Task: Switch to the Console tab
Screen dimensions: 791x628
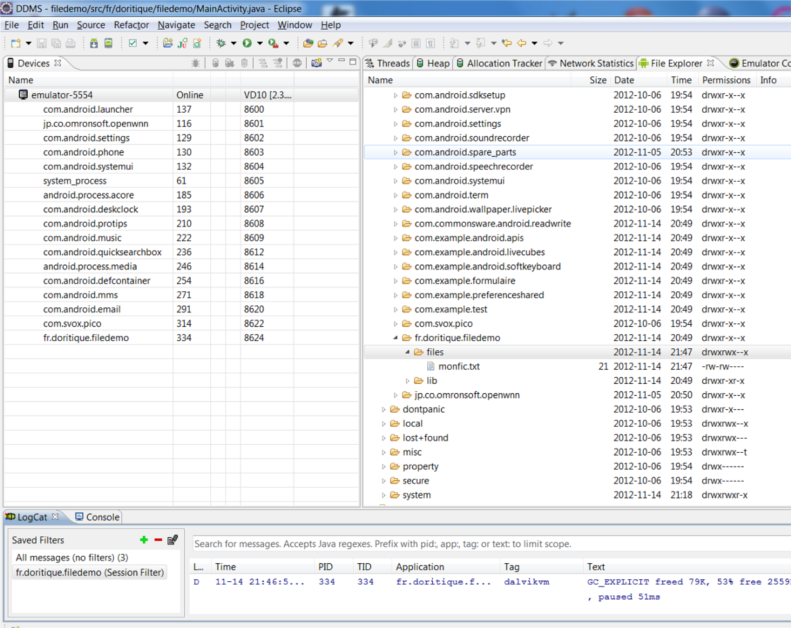Action: tap(96, 517)
